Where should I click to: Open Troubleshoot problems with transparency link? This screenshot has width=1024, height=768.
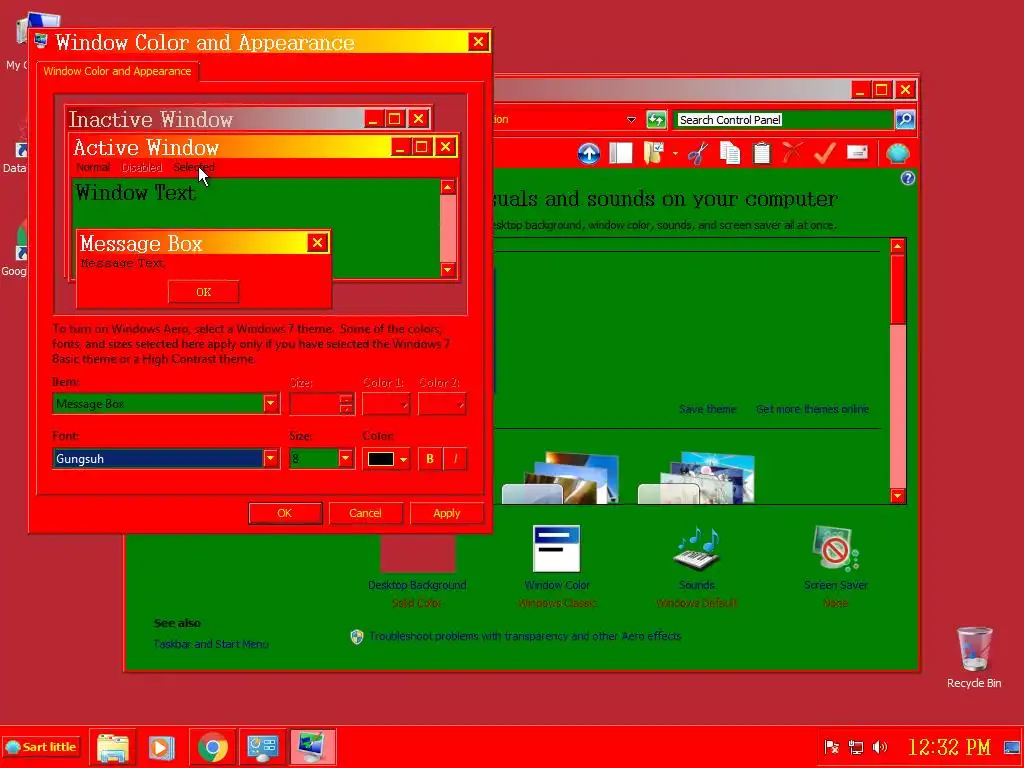[x=524, y=636]
